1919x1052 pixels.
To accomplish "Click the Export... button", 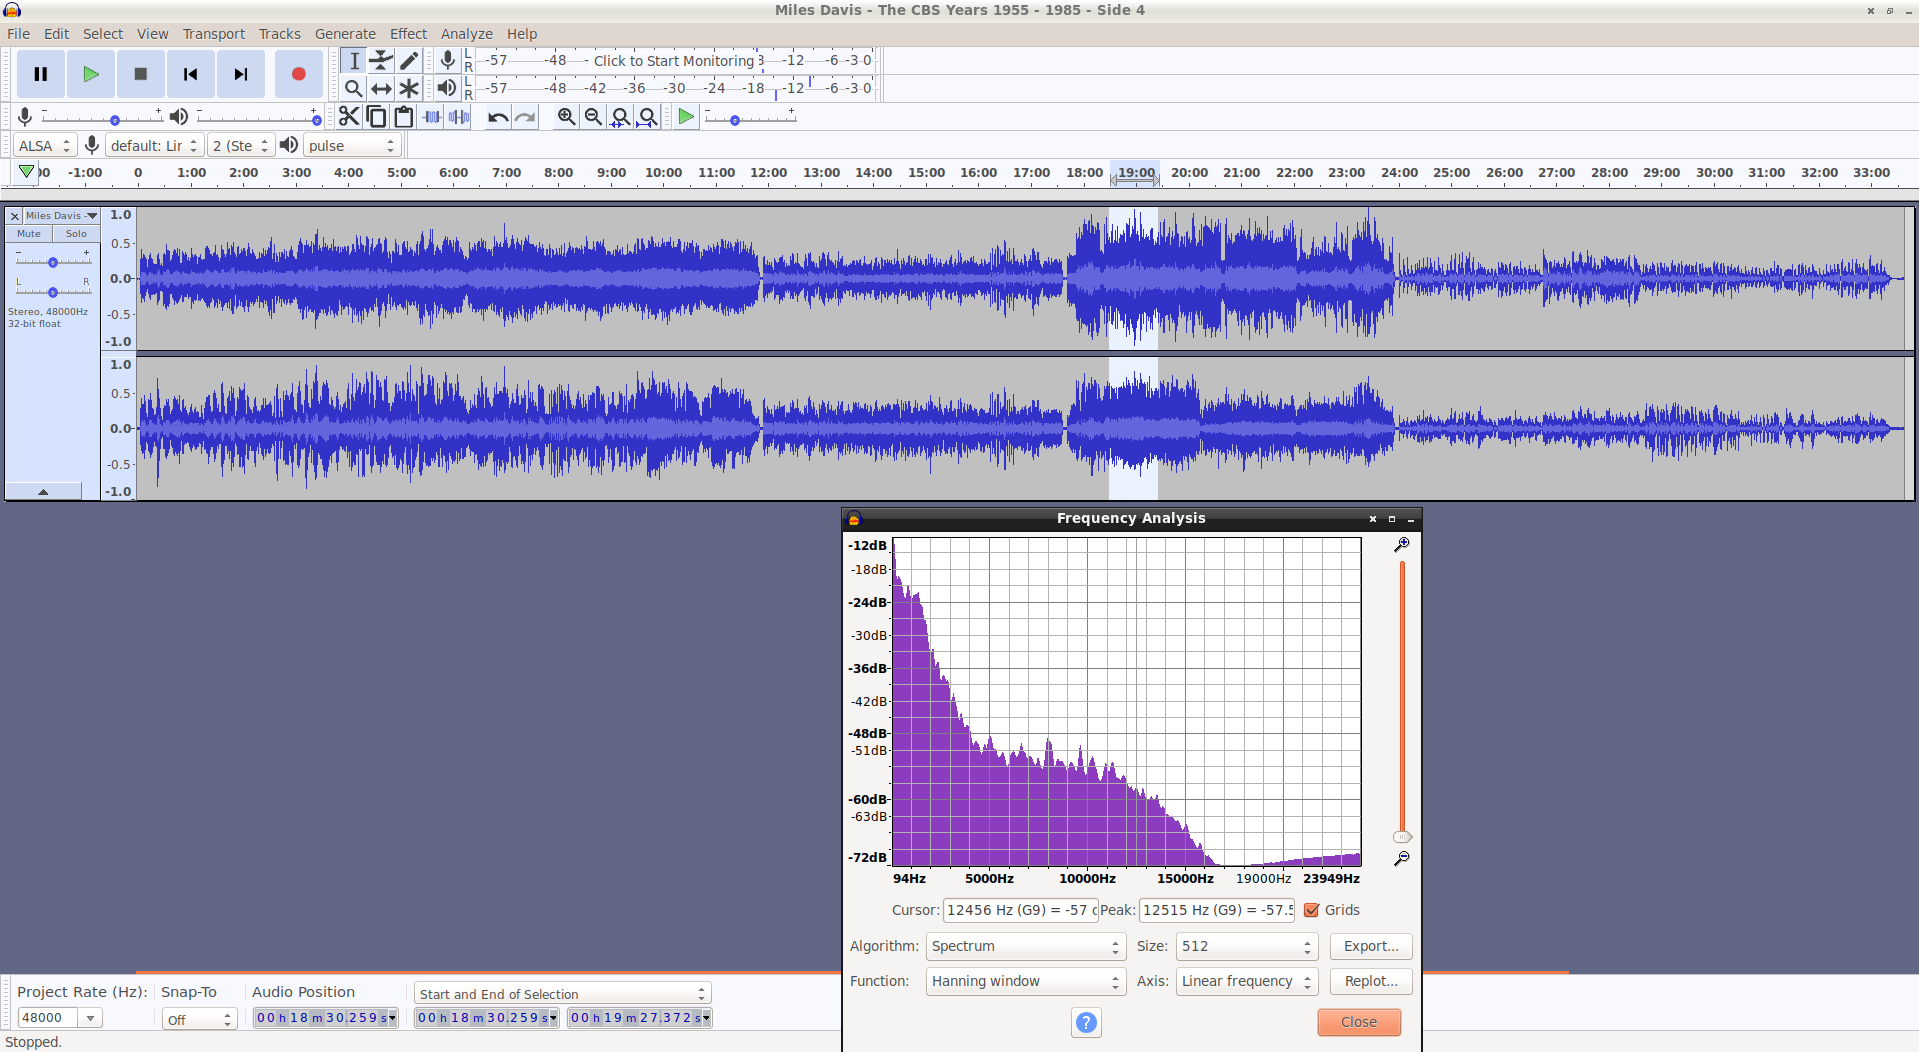I will [x=1371, y=946].
